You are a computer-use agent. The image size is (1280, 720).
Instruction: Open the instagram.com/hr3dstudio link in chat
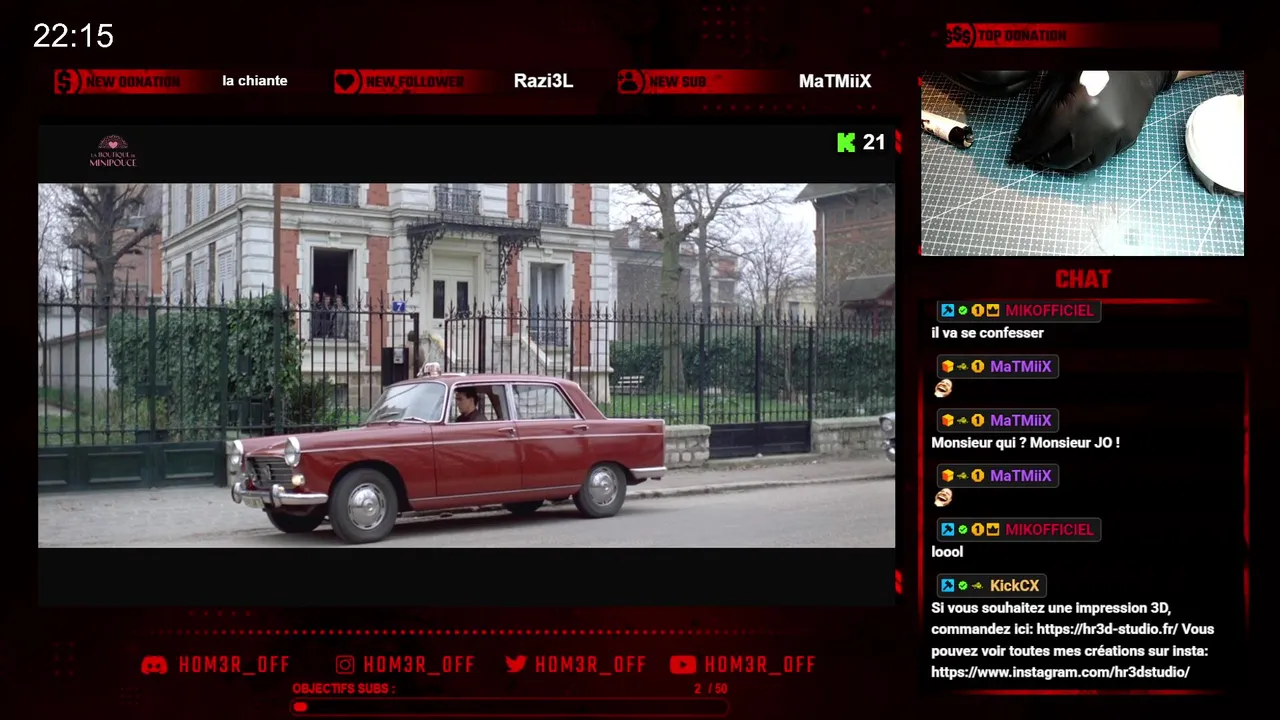[1060, 673]
